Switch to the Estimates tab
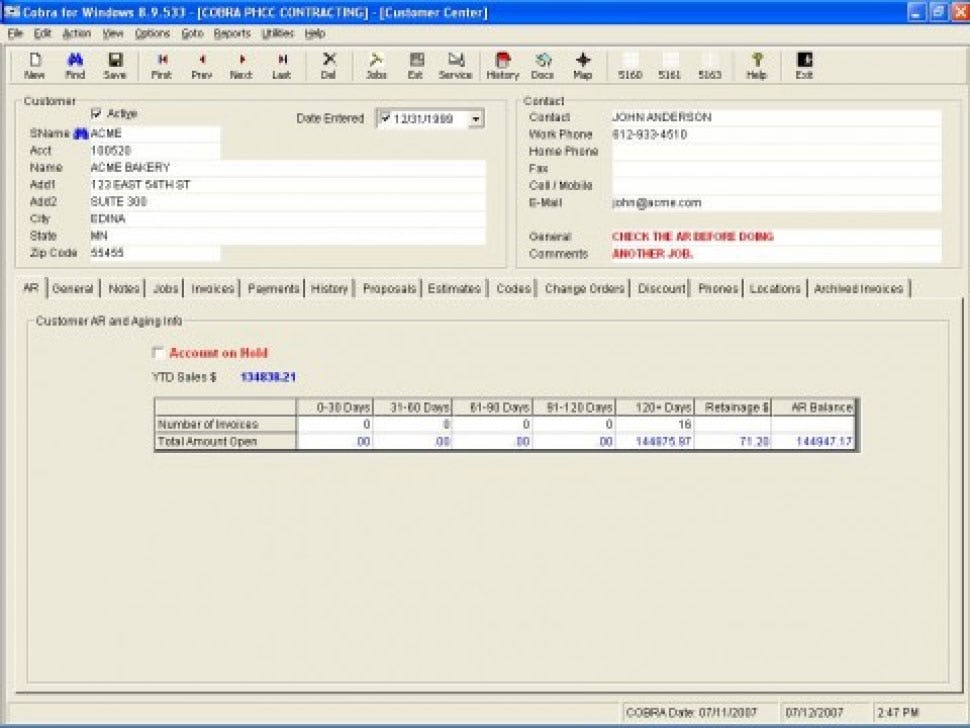970x728 pixels. click(454, 289)
